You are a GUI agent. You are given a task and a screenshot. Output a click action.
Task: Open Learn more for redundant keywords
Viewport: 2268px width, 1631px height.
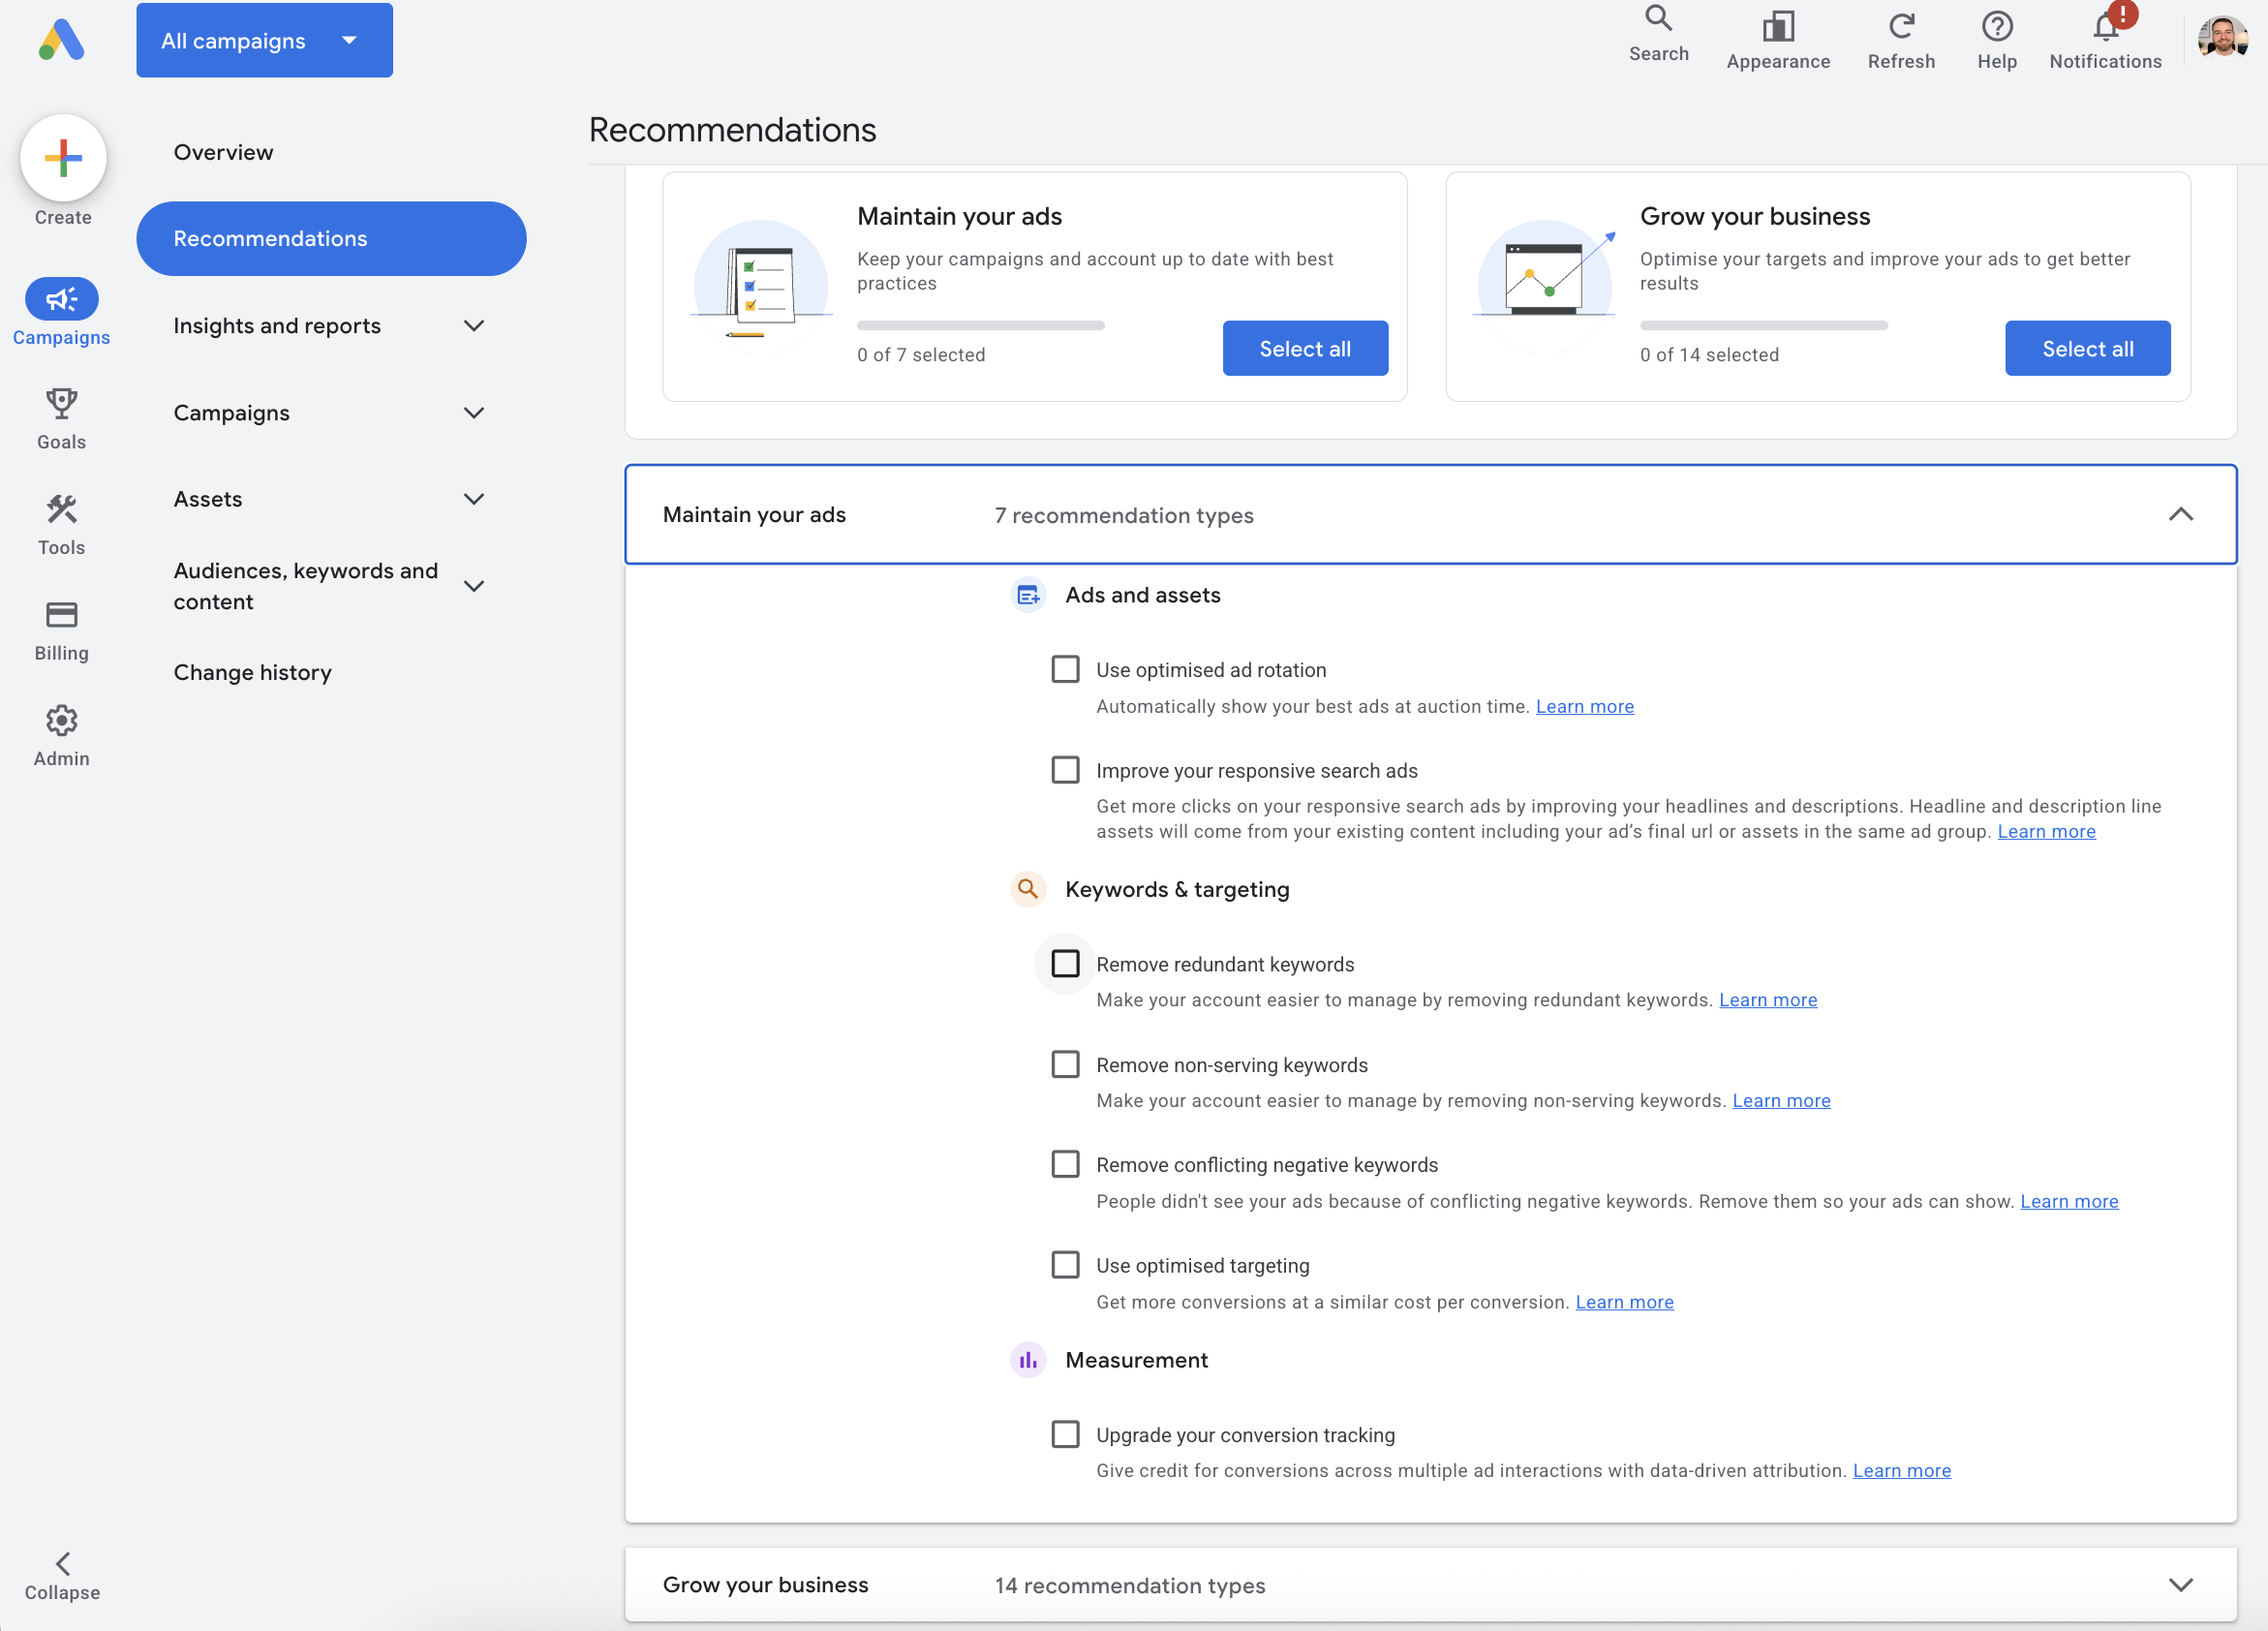coord(1767,1000)
